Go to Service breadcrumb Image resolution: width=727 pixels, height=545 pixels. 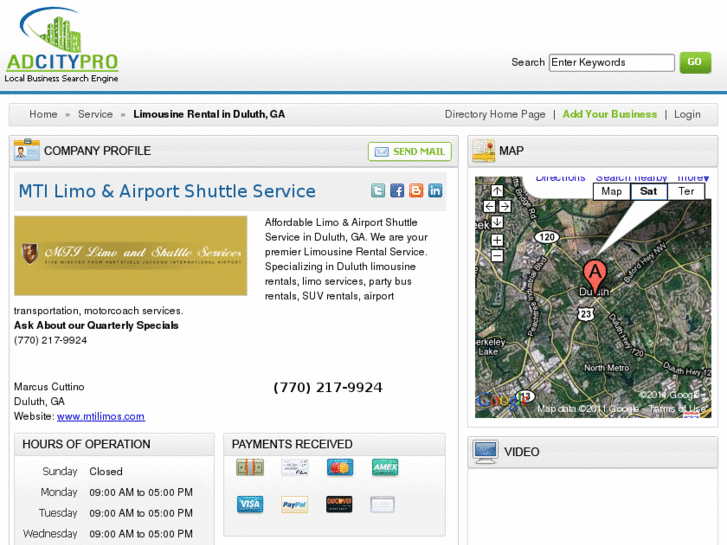tap(95, 114)
